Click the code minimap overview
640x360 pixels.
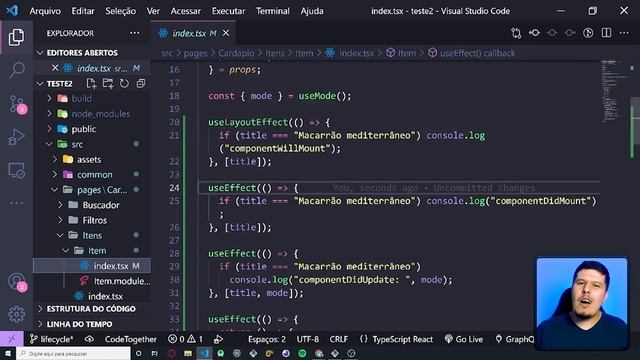pos(615,92)
